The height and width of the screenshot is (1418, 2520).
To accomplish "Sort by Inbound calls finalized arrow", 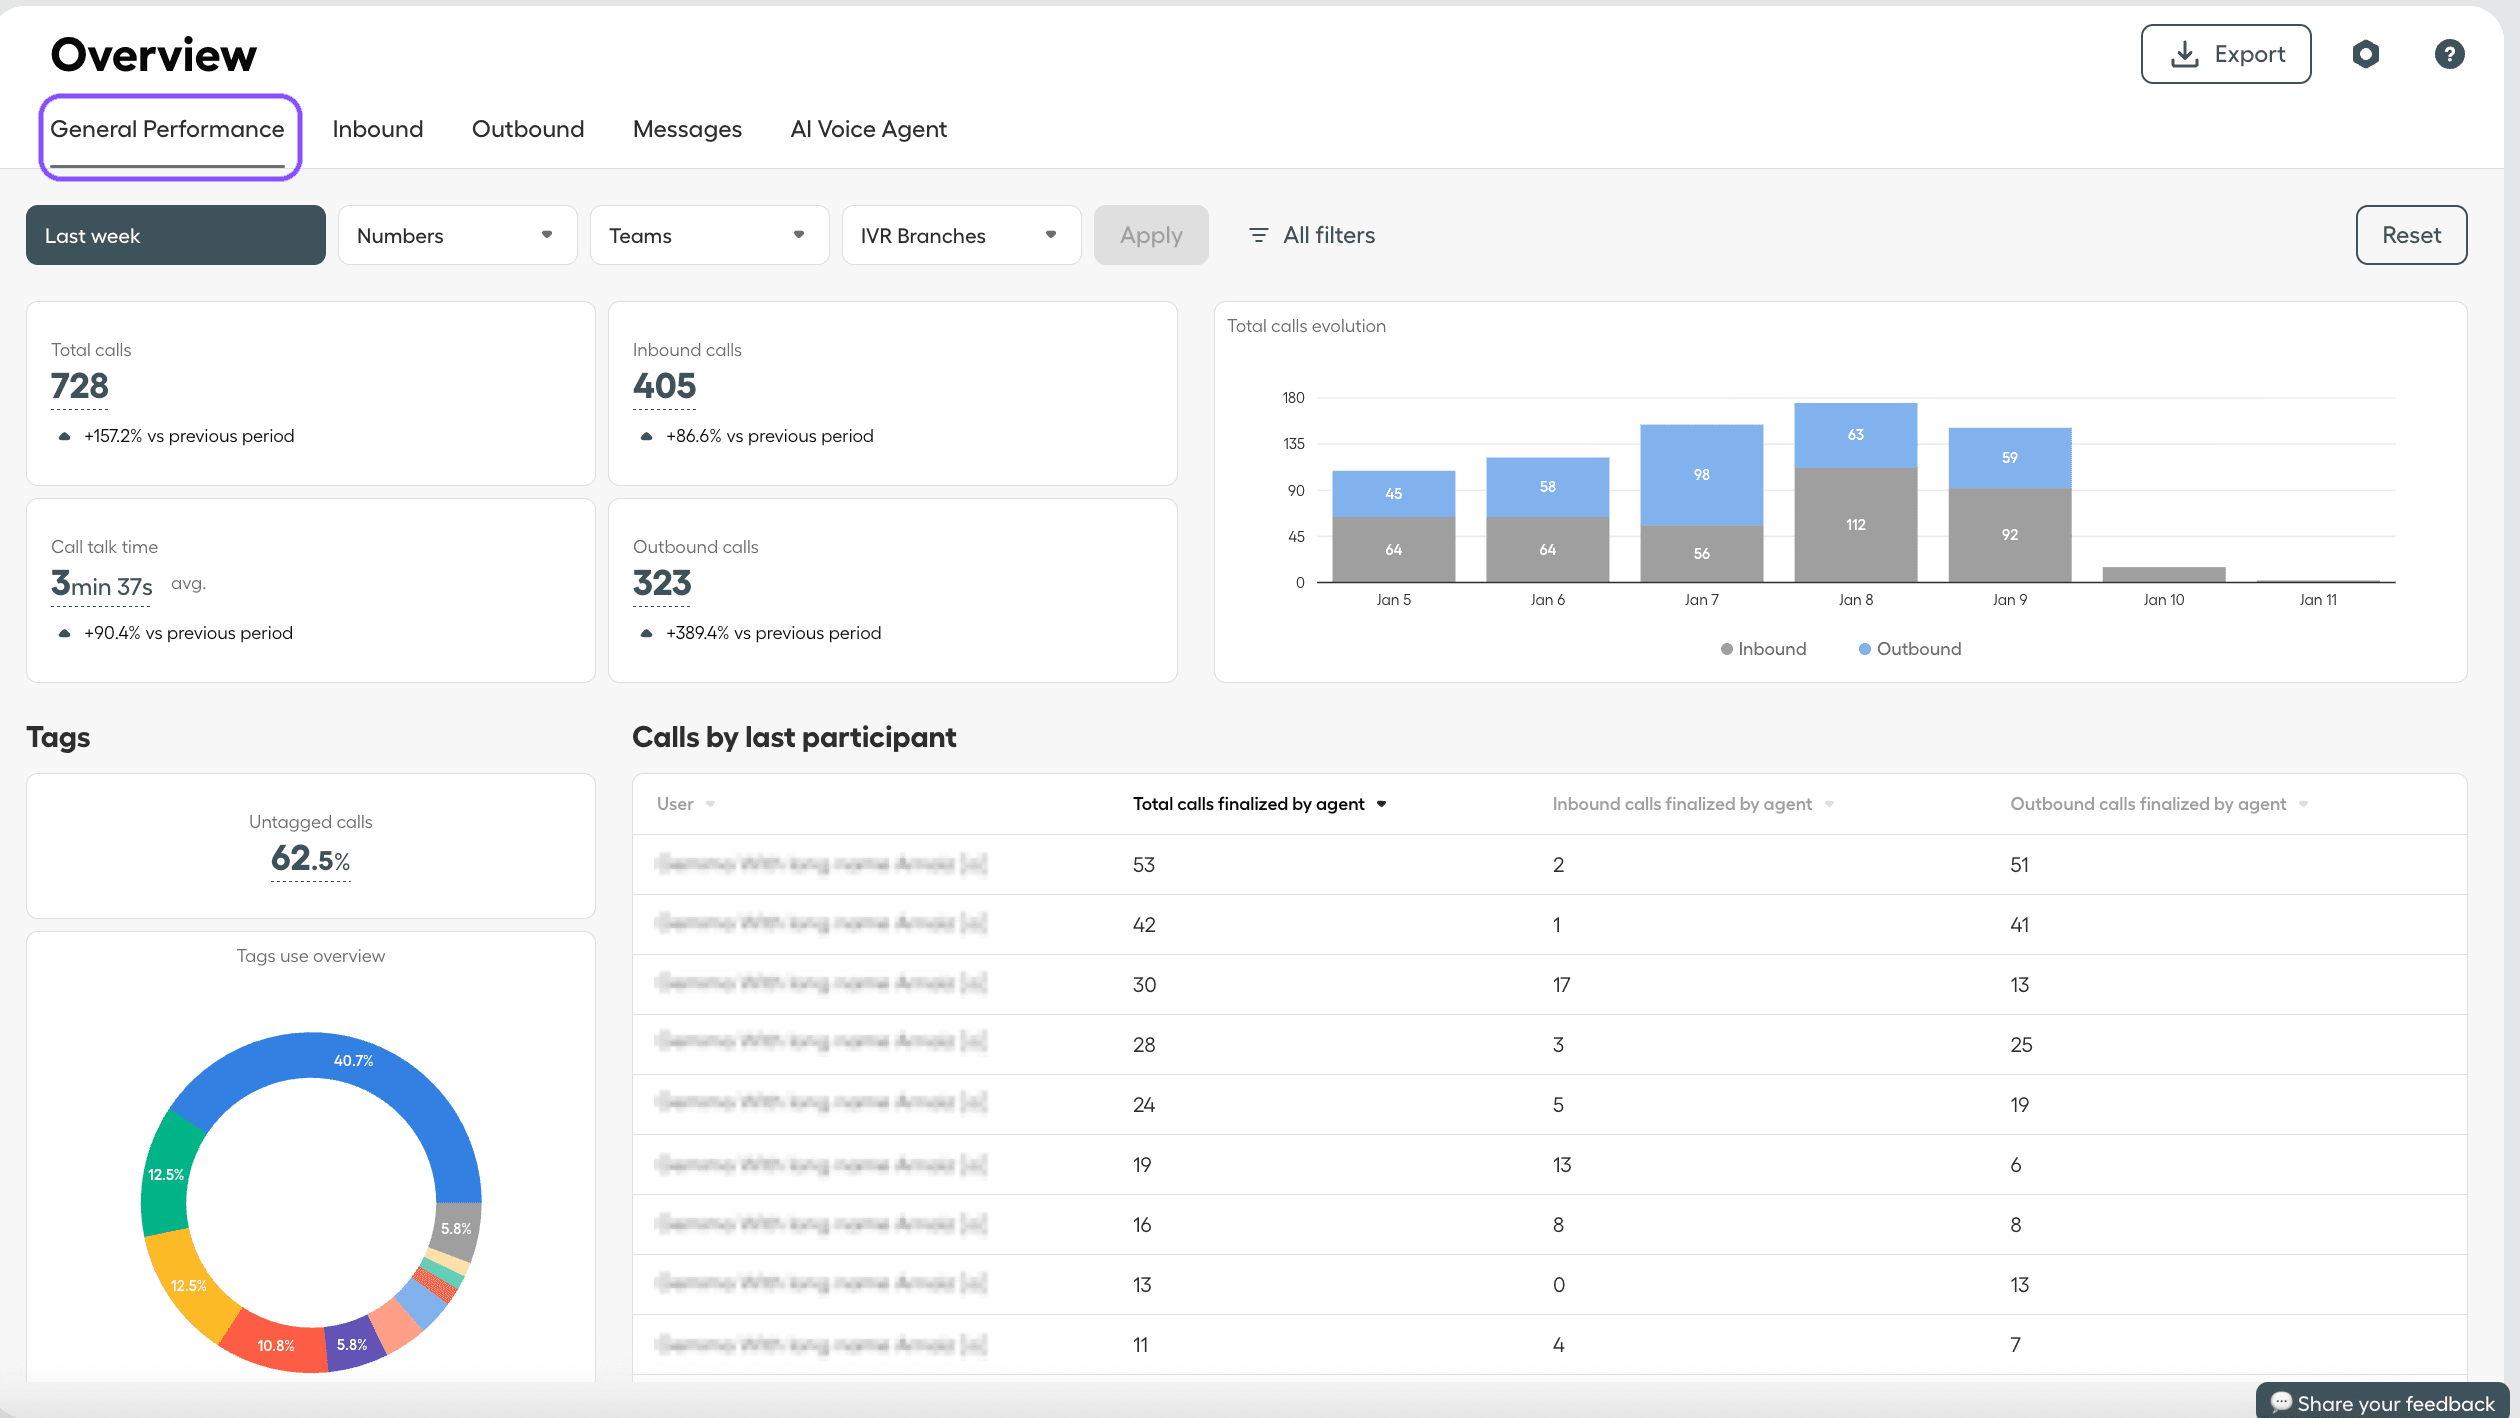I will [1829, 804].
